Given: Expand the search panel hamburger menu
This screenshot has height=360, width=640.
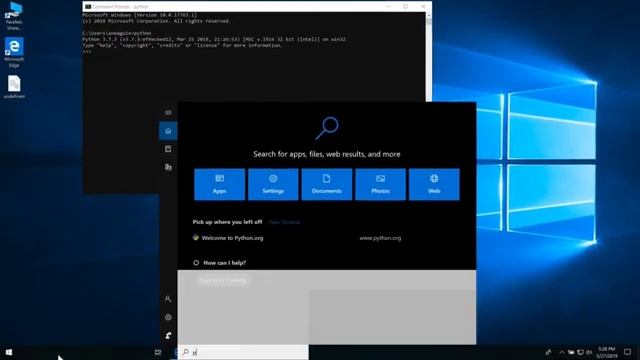Looking at the screenshot, I should pos(168,113).
